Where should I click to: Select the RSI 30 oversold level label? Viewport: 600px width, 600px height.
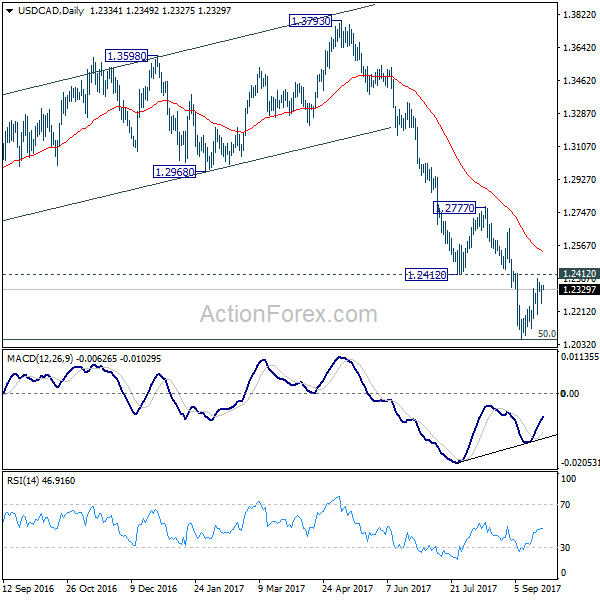coord(565,548)
